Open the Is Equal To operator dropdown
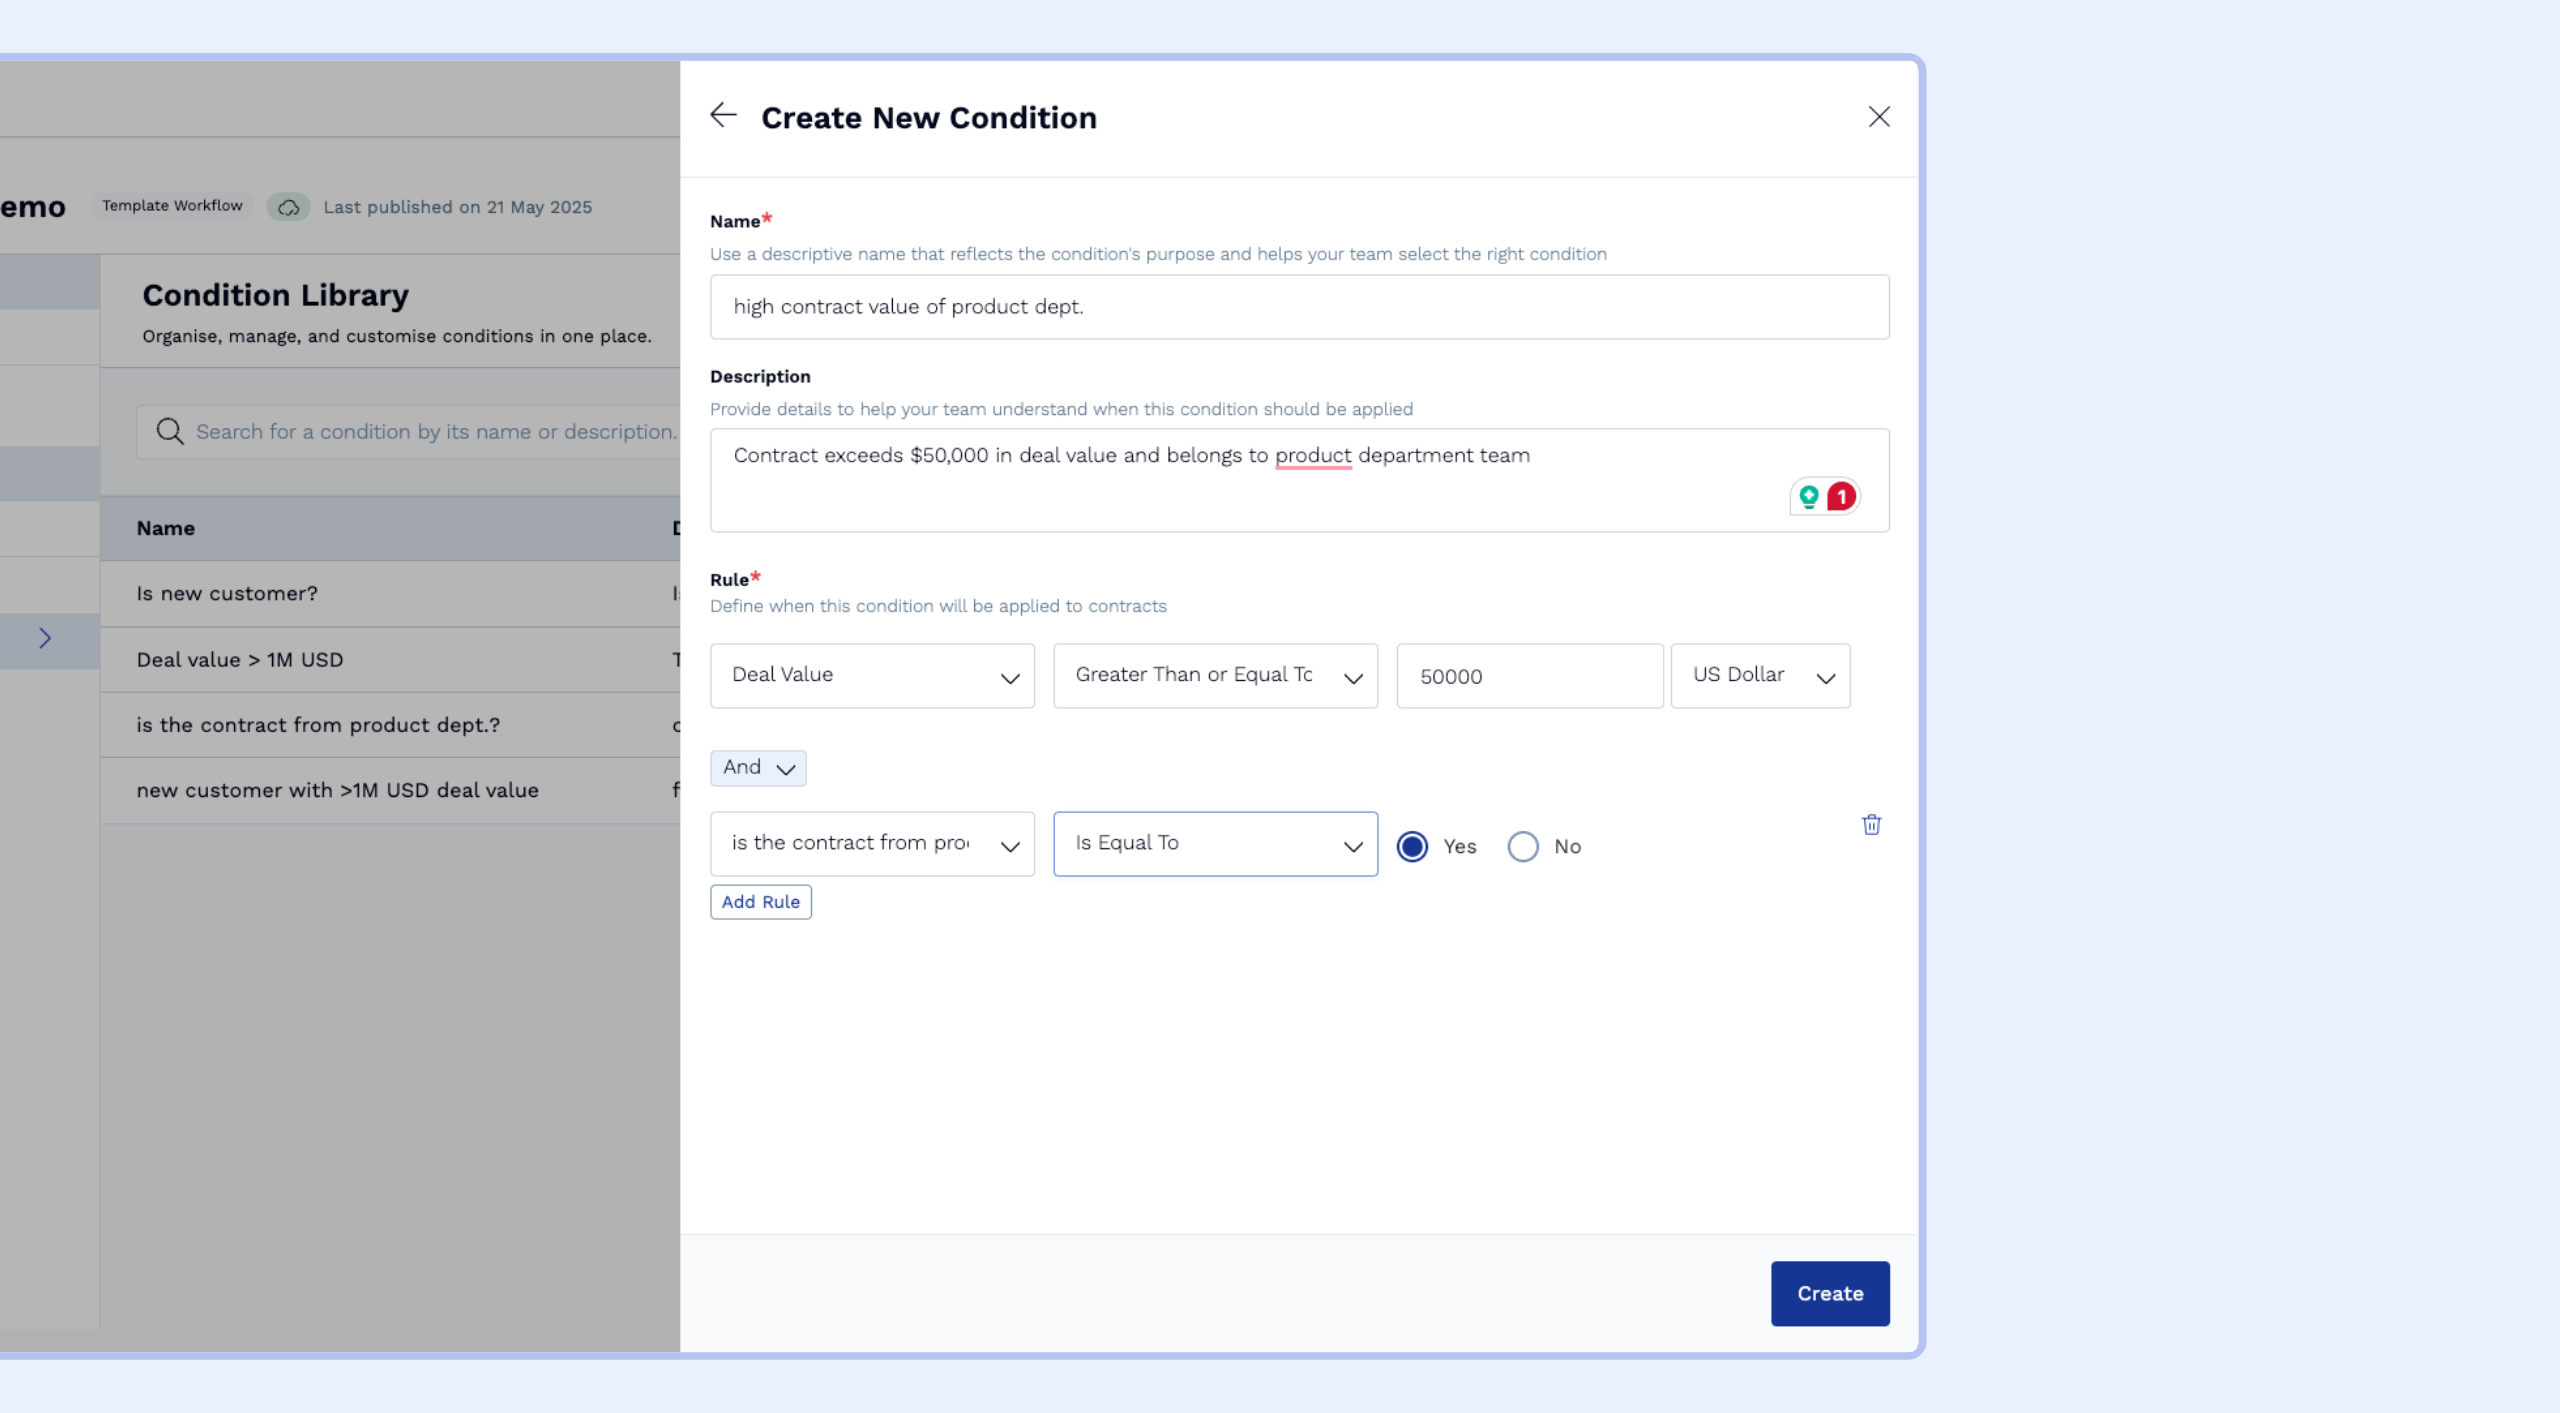This screenshot has width=2560, height=1413. [1214, 844]
